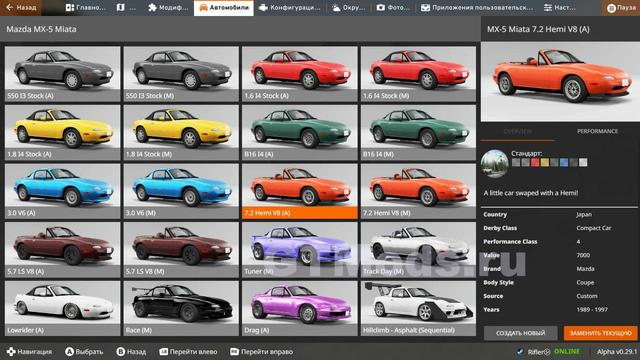Viewport: 640px width, 360px height.
Task: Pick the white Lowrider (A) car
Action: coord(62,309)
